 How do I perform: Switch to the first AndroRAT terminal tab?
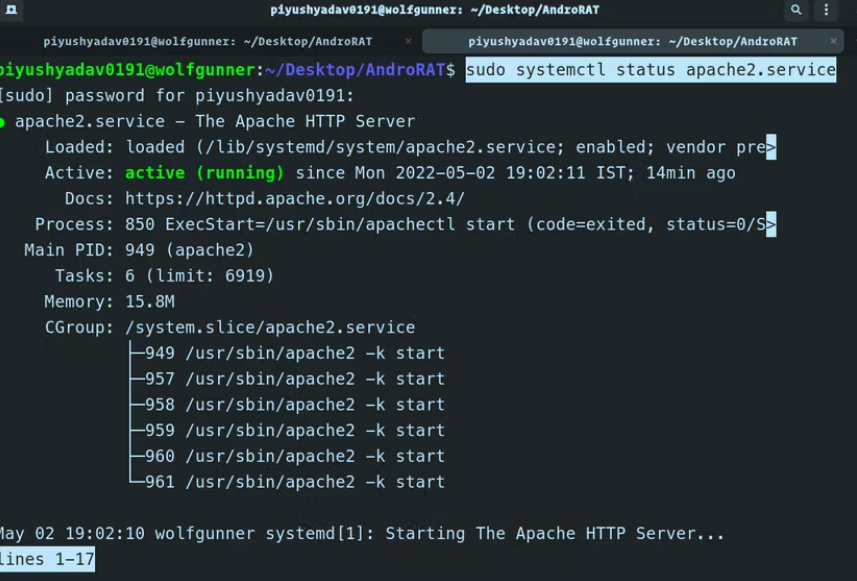coord(208,42)
